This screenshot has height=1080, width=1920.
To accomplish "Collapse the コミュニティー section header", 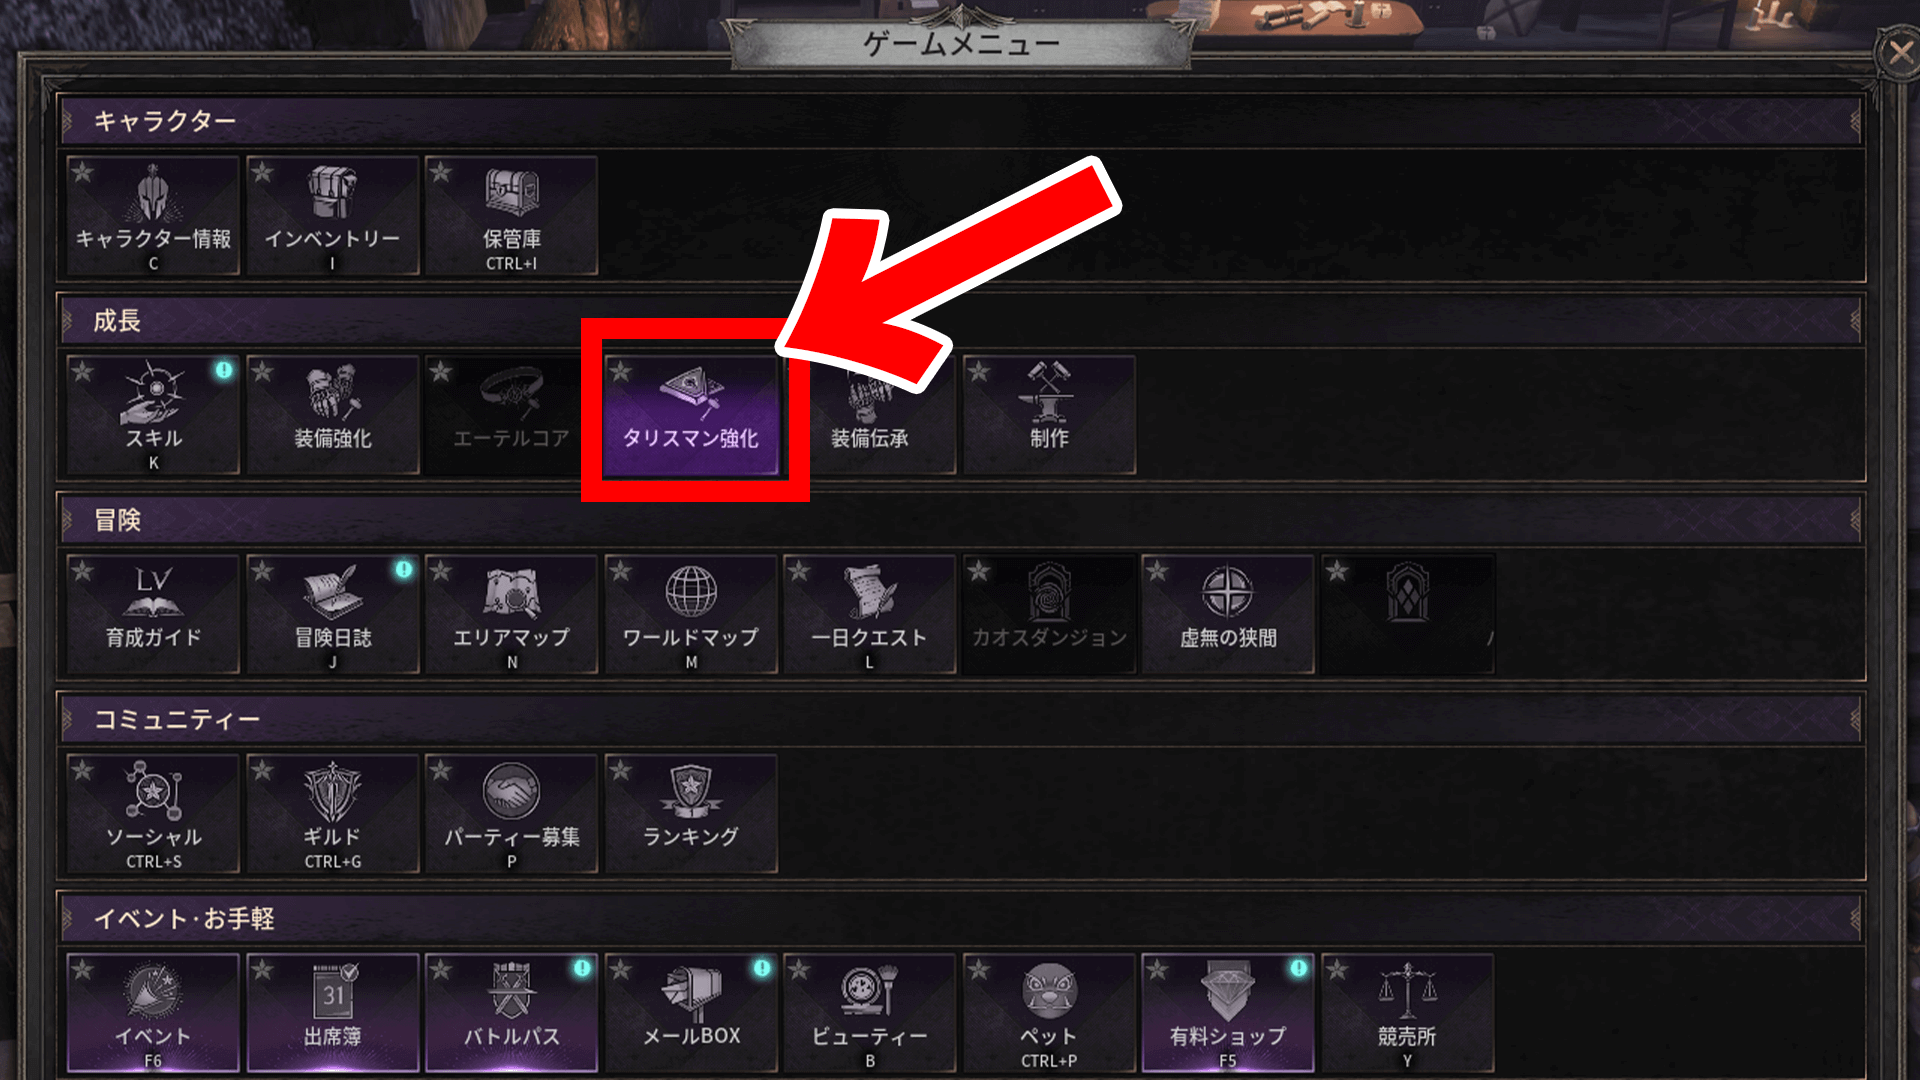I will 960,719.
